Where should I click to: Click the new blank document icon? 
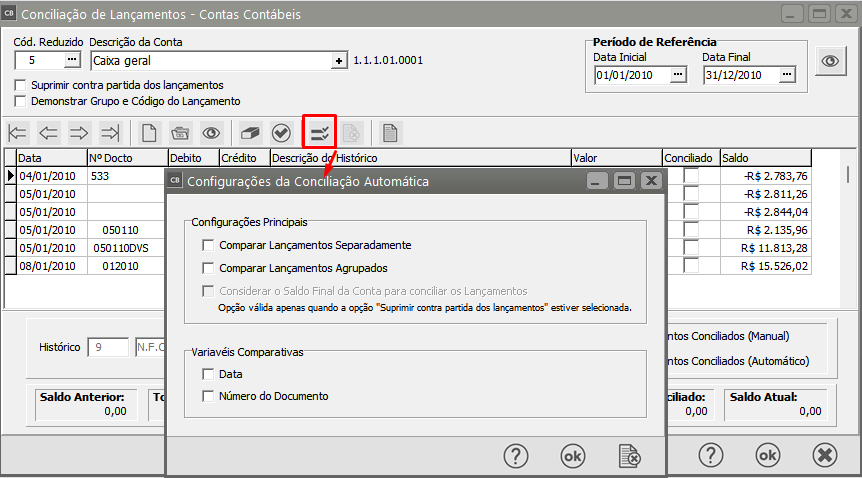pyautogui.click(x=149, y=132)
